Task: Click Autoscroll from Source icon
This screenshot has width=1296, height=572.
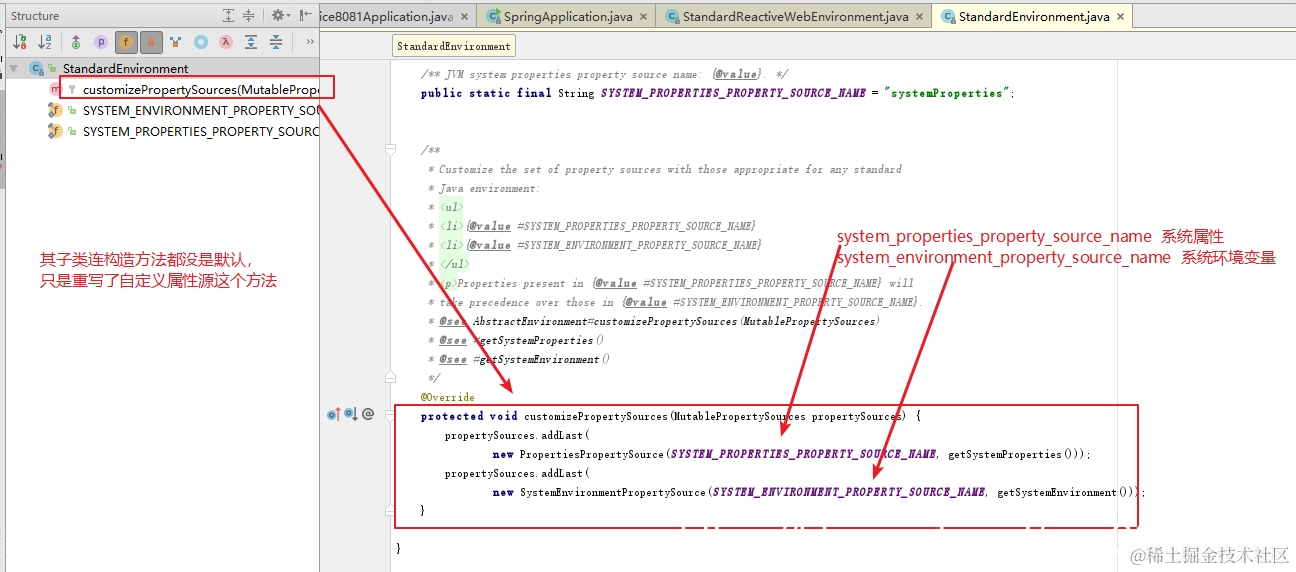Action: (x=276, y=42)
